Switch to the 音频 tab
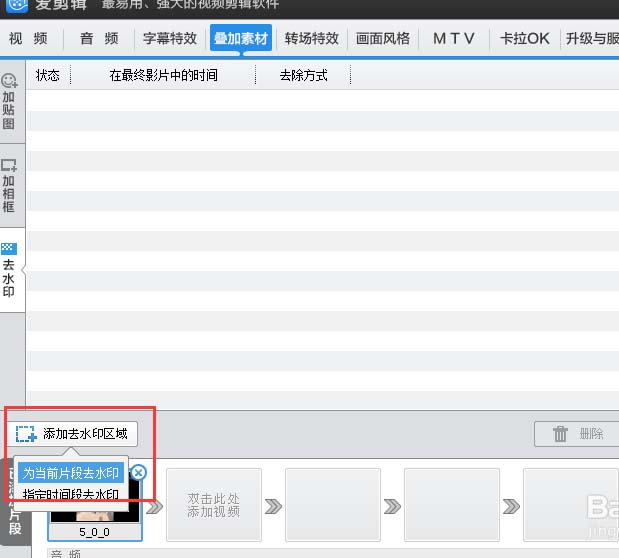This screenshot has height=558, width=619. pos(99,39)
